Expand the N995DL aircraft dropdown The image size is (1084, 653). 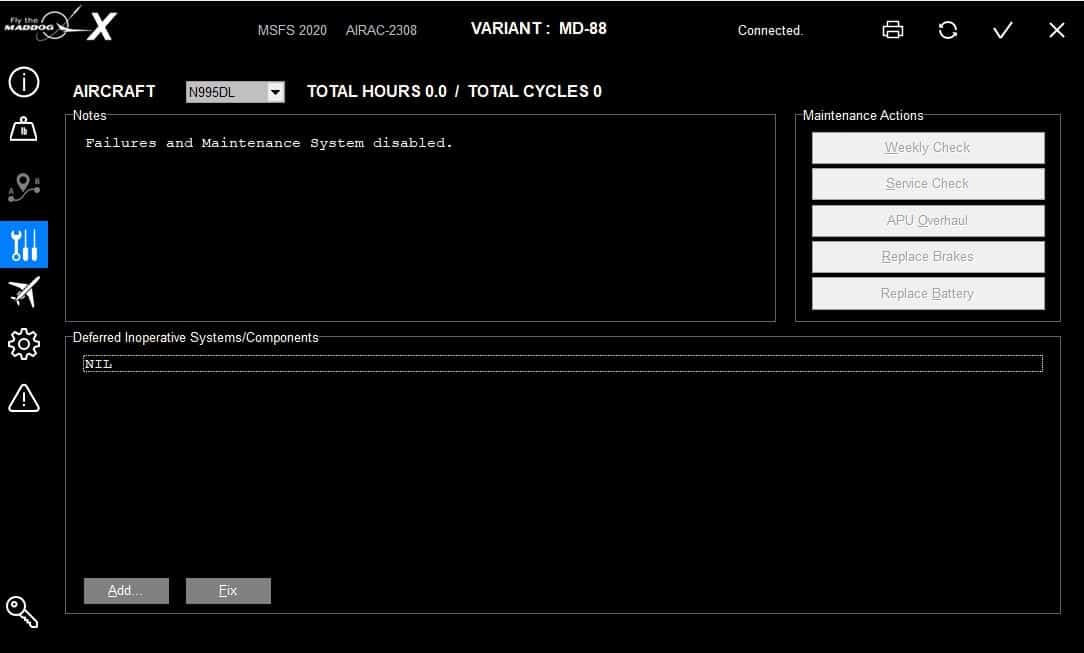(x=275, y=92)
